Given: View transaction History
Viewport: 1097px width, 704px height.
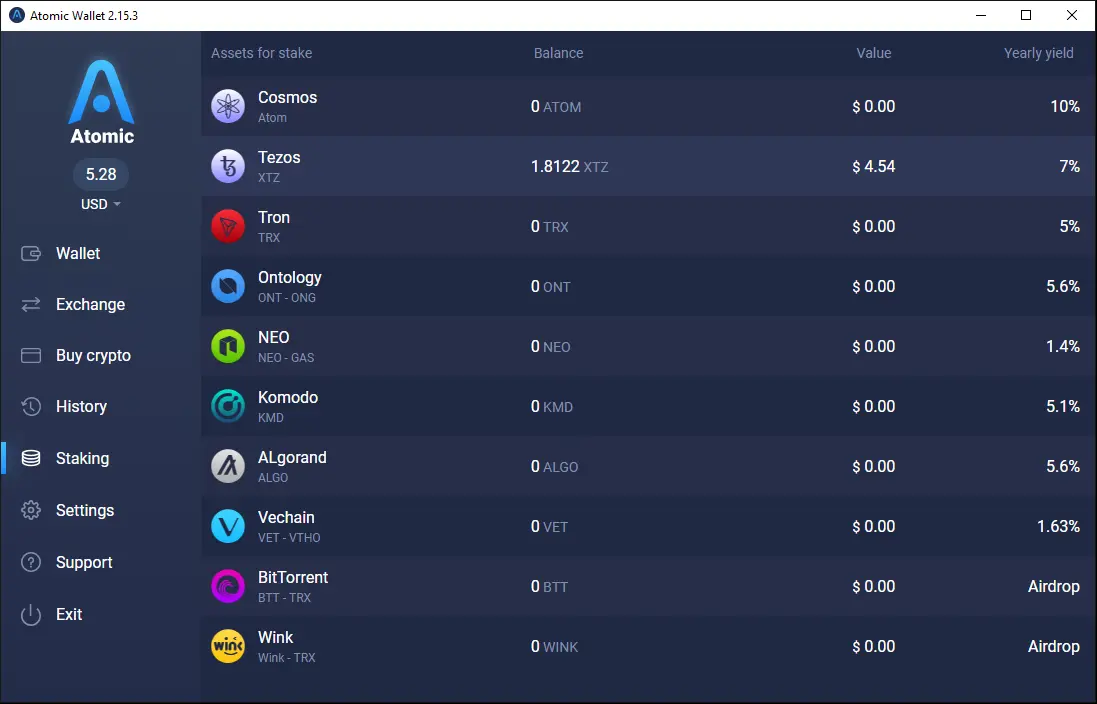Looking at the screenshot, I should pos(81,407).
